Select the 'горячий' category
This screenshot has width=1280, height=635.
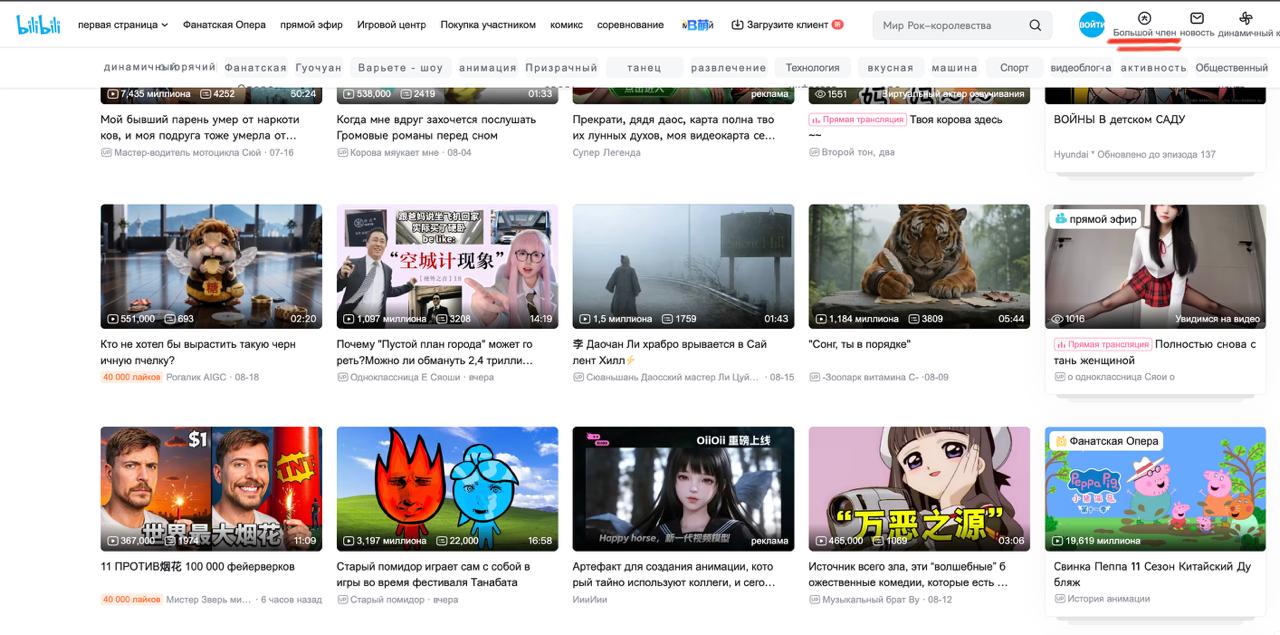pyautogui.click(x=193, y=67)
